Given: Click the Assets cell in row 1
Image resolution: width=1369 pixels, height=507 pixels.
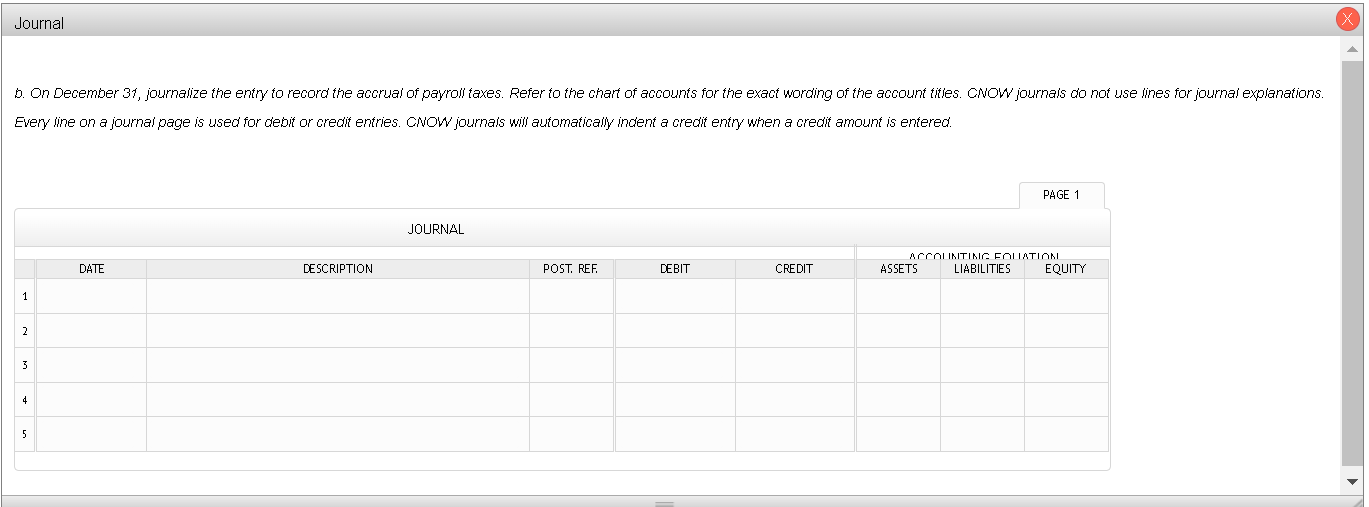Looking at the screenshot, I should 899,296.
